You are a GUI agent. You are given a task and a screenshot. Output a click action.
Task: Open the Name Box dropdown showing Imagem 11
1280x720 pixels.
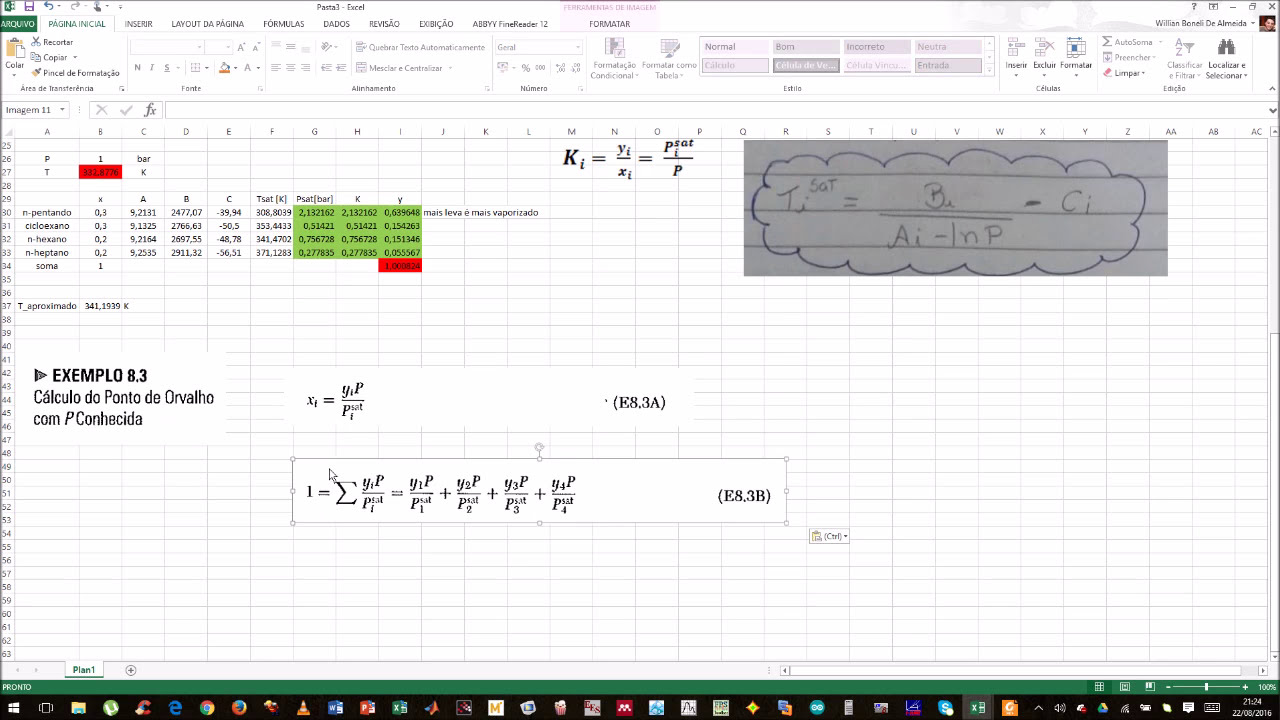[62, 110]
